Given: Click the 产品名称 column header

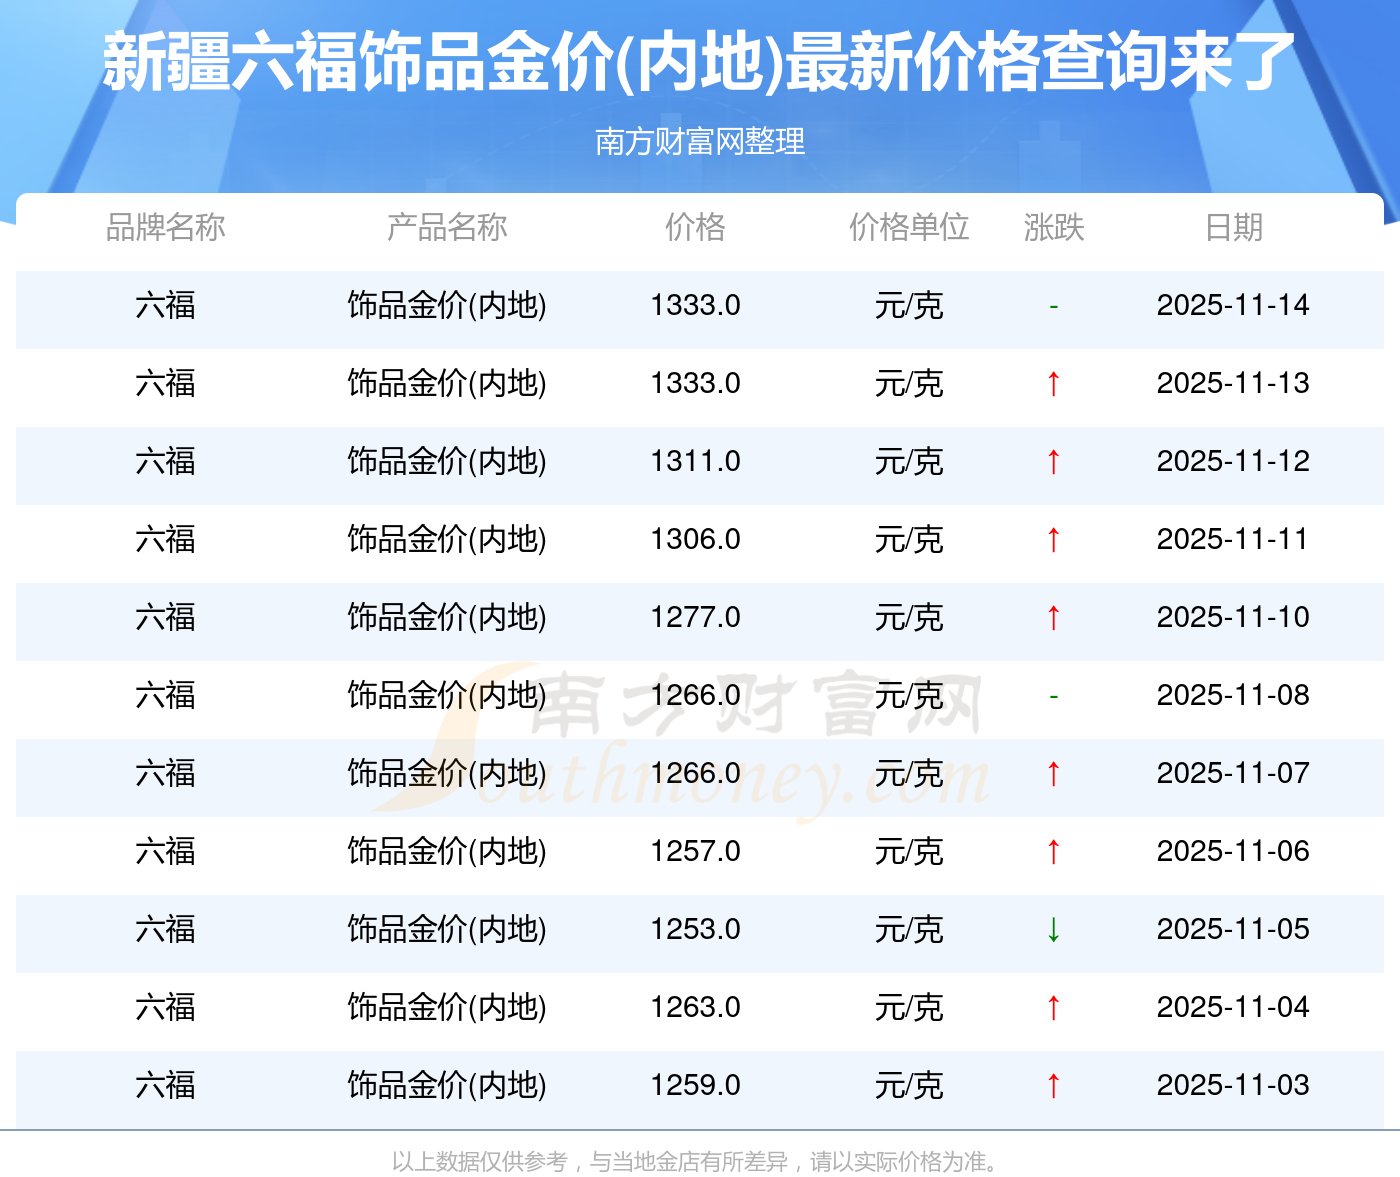Looking at the screenshot, I should (x=447, y=227).
